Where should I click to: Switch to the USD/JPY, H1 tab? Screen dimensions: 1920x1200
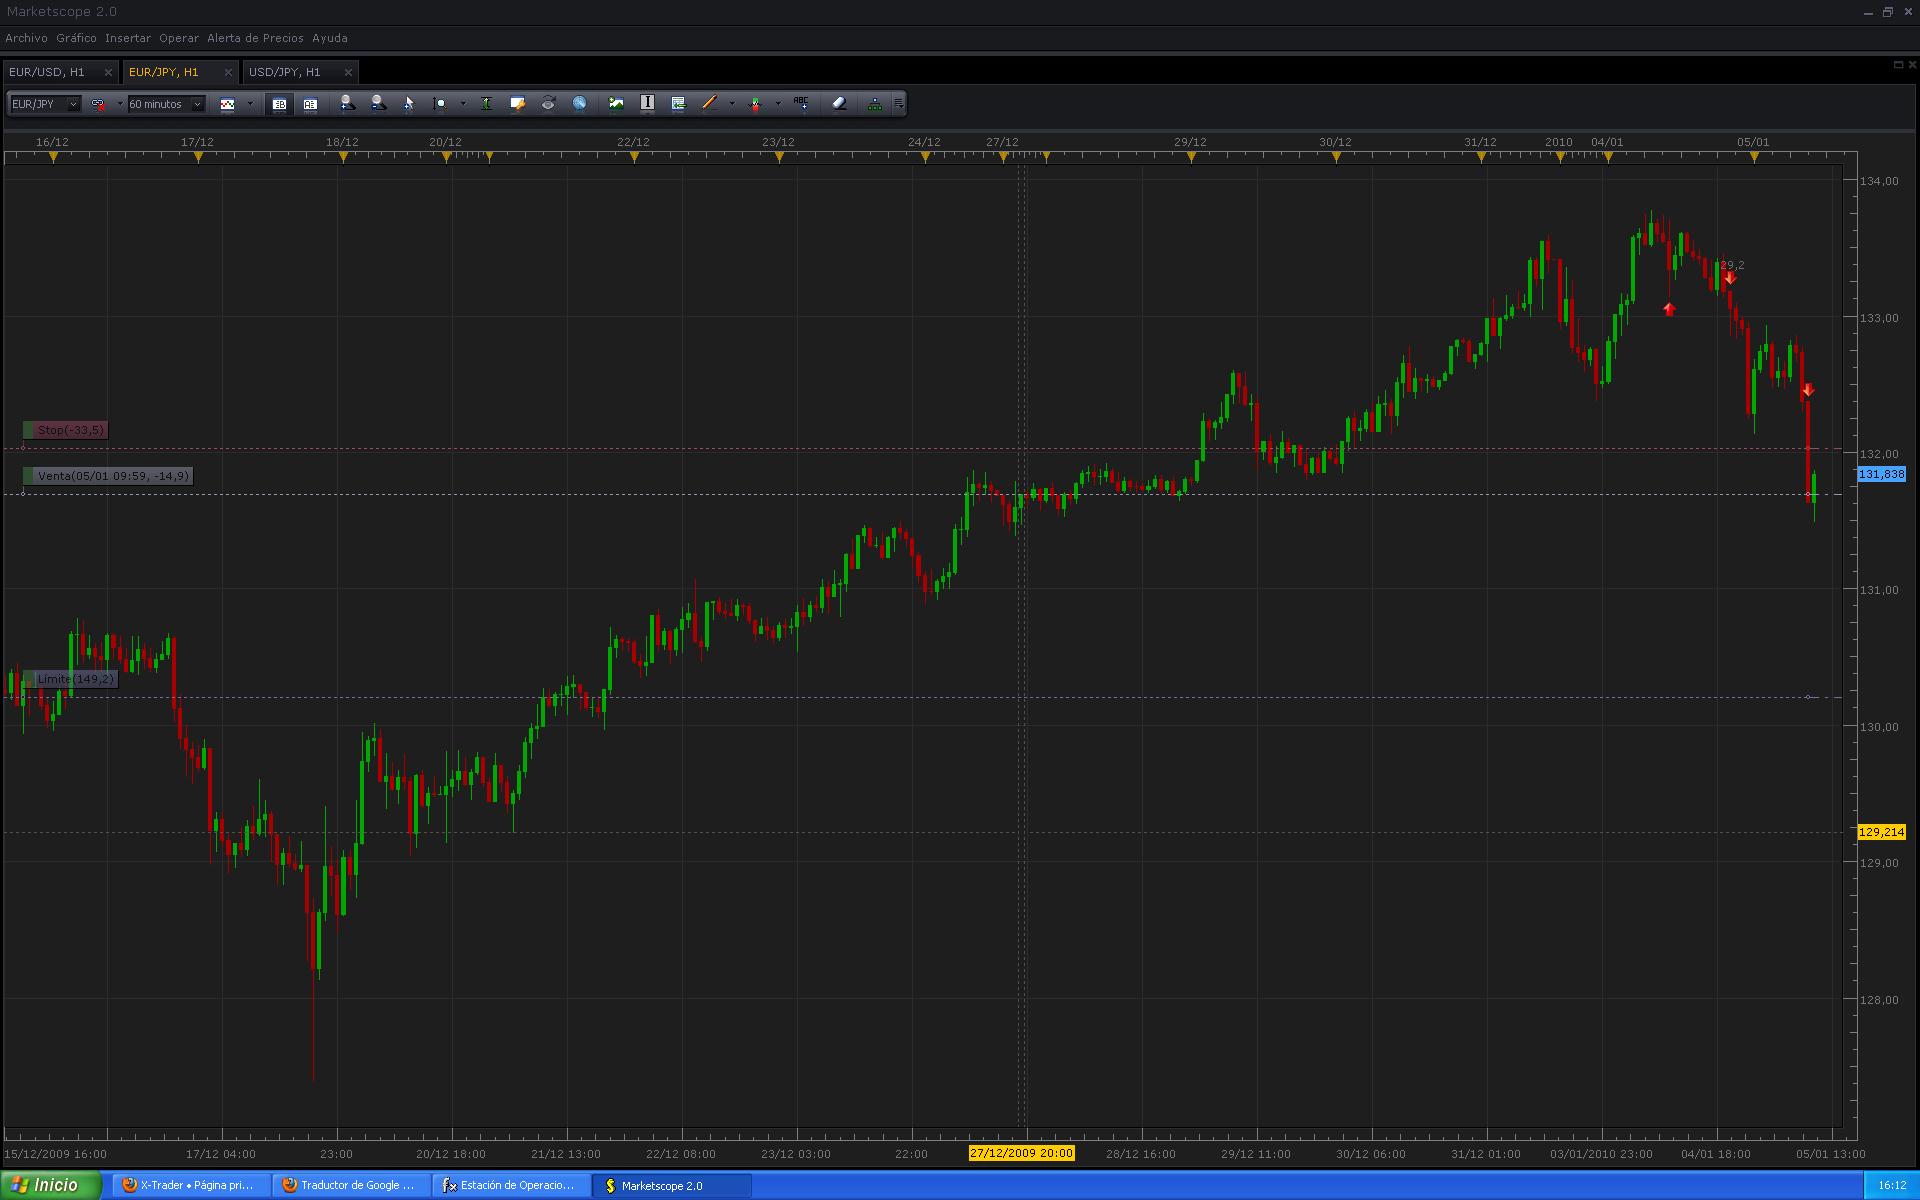click(x=285, y=72)
